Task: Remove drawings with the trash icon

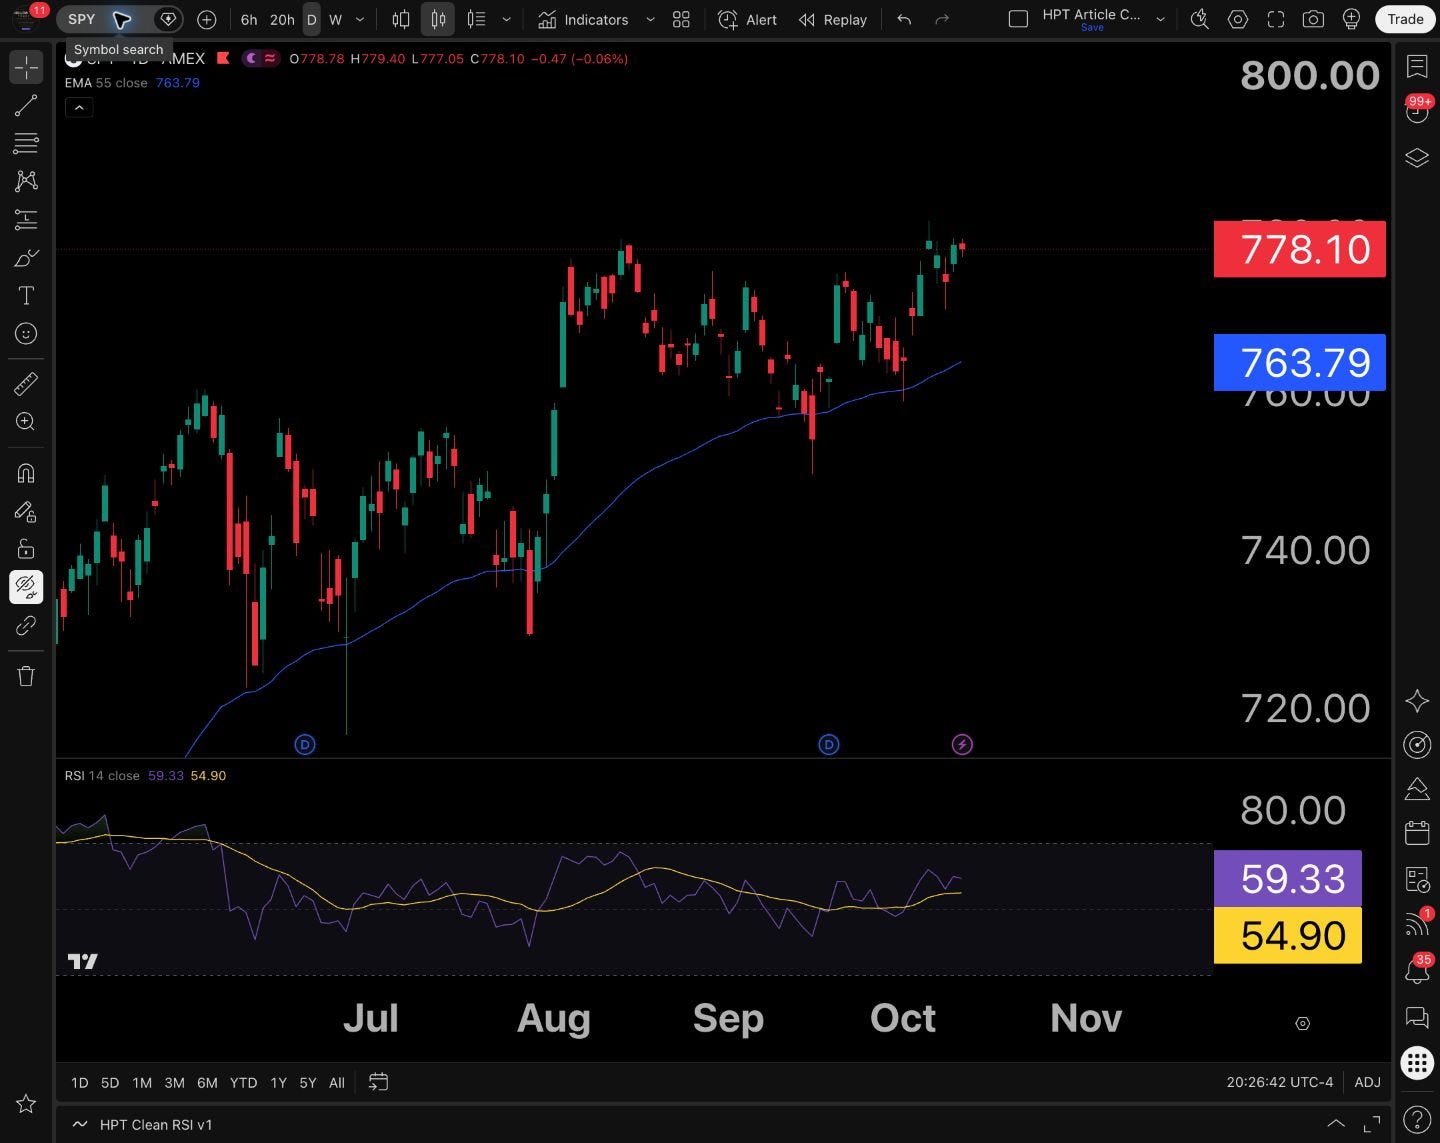Action: (26, 676)
